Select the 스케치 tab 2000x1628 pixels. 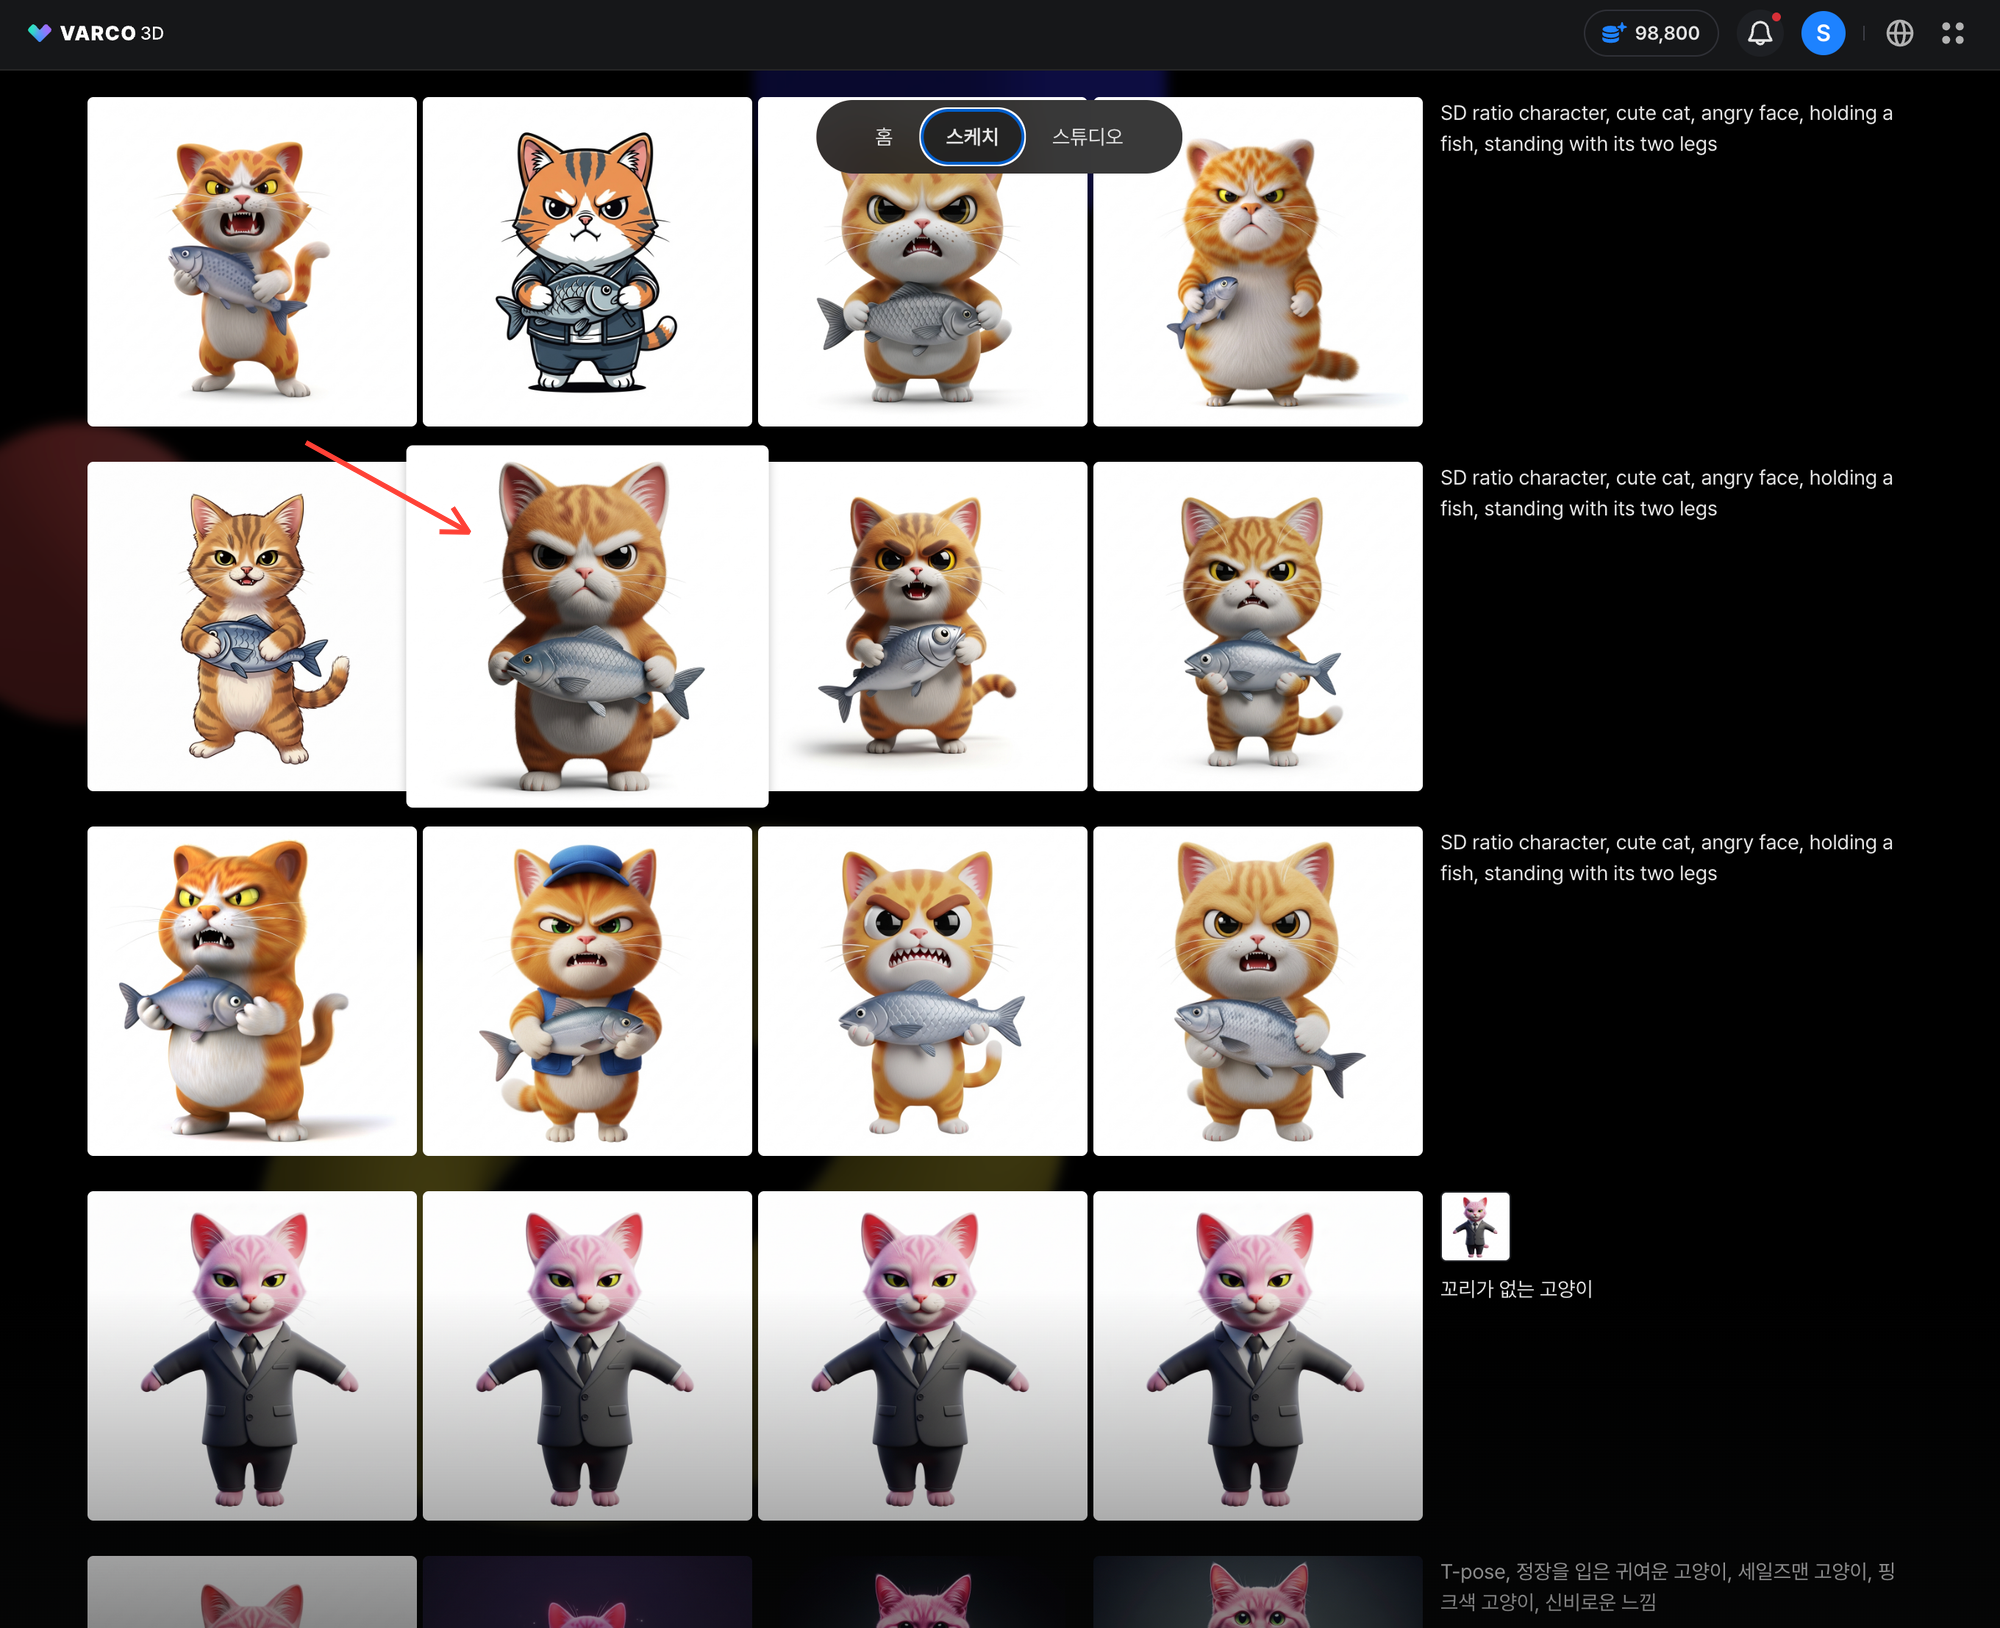[971, 136]
